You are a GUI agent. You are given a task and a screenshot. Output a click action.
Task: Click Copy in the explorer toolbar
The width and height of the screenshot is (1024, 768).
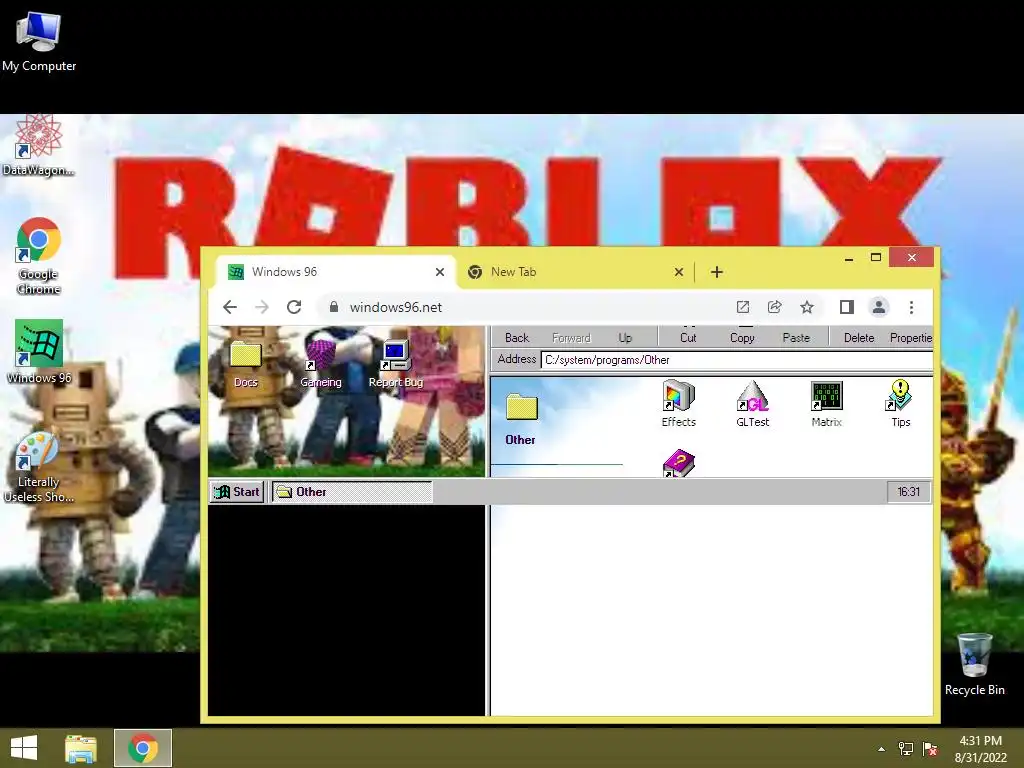click(x=742, y=337)
